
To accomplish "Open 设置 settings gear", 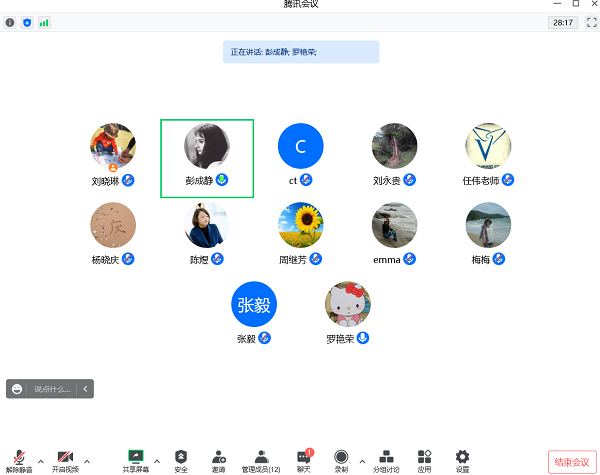I will 462,459.
